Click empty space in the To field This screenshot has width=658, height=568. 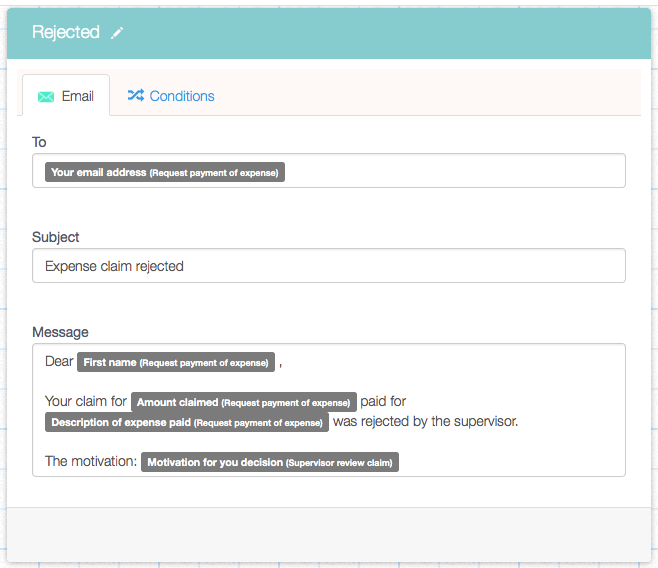tap(450, 172)
